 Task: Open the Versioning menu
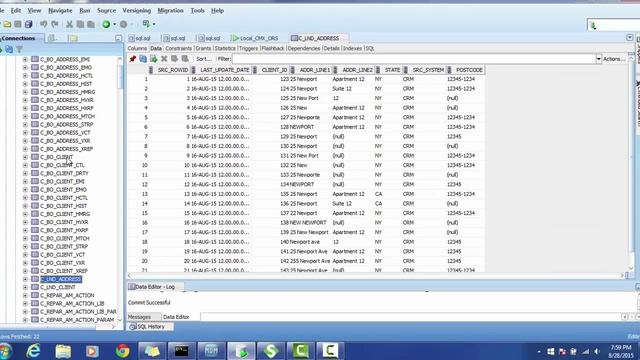(137, 11)
